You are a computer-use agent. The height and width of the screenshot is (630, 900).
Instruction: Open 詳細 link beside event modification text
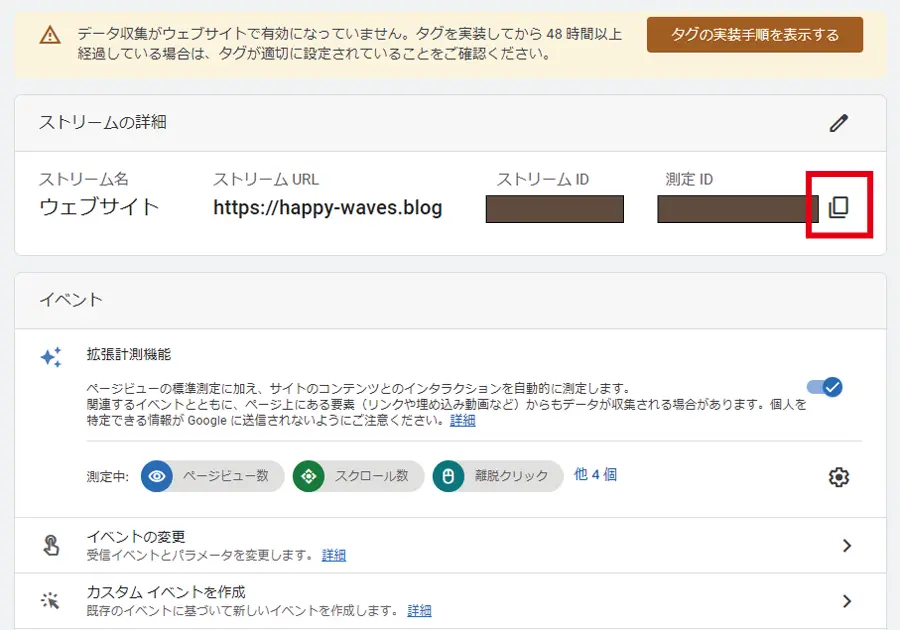334,555
